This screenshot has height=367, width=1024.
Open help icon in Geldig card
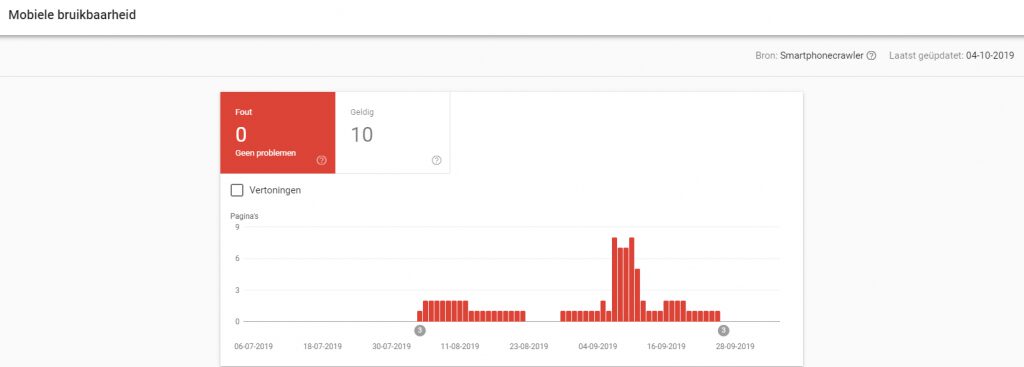437,161
